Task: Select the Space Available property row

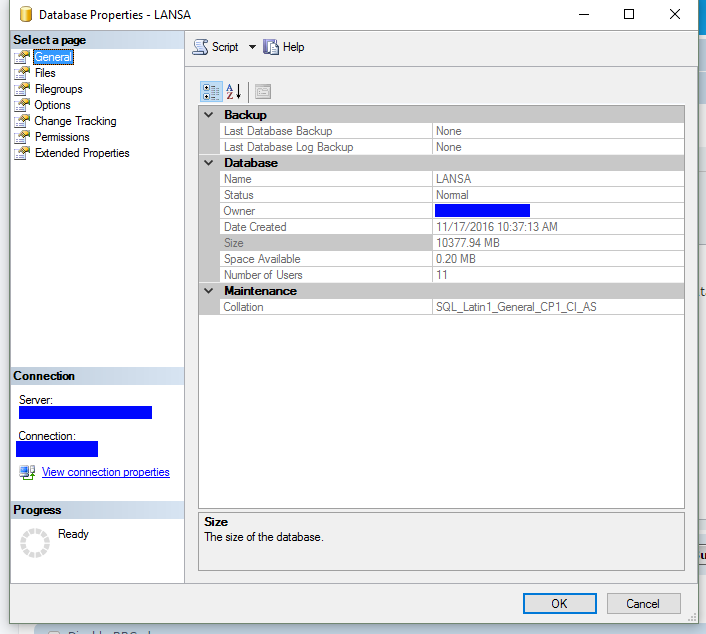Action: click(x=452, y=259)
